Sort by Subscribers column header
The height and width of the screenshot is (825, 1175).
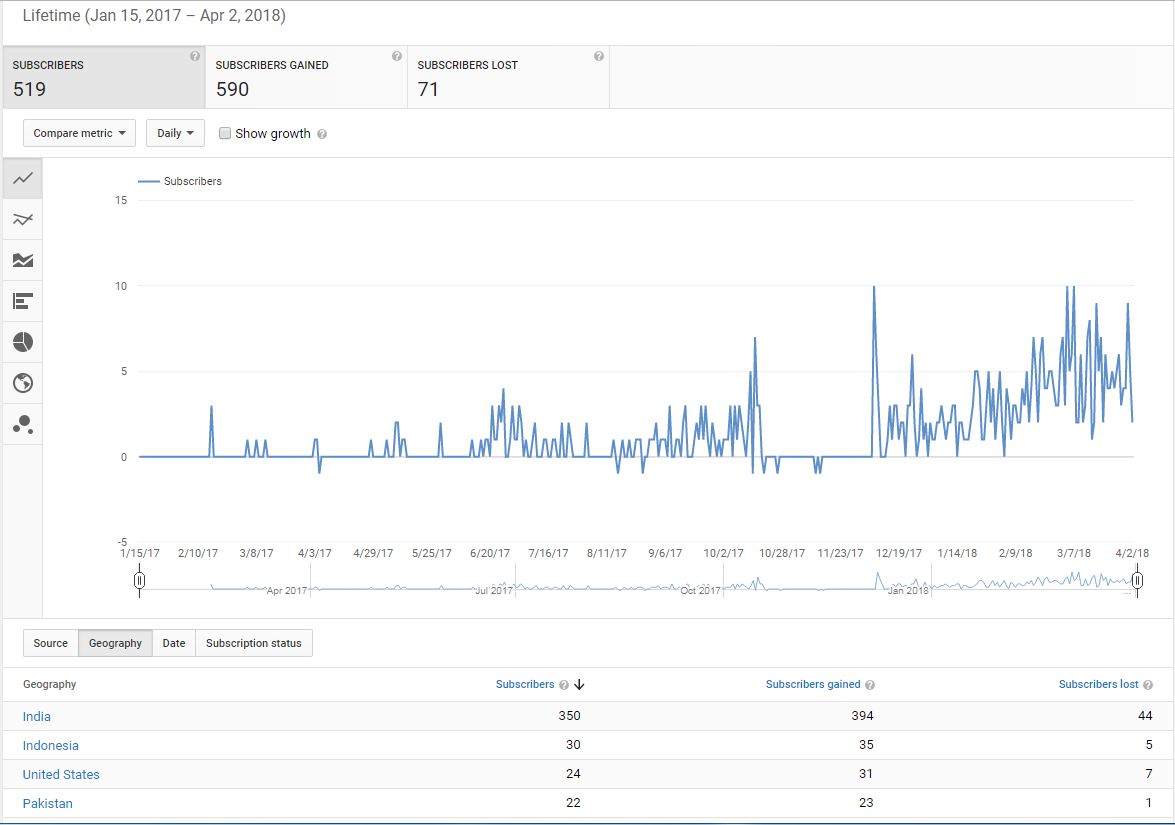(525, 684)
